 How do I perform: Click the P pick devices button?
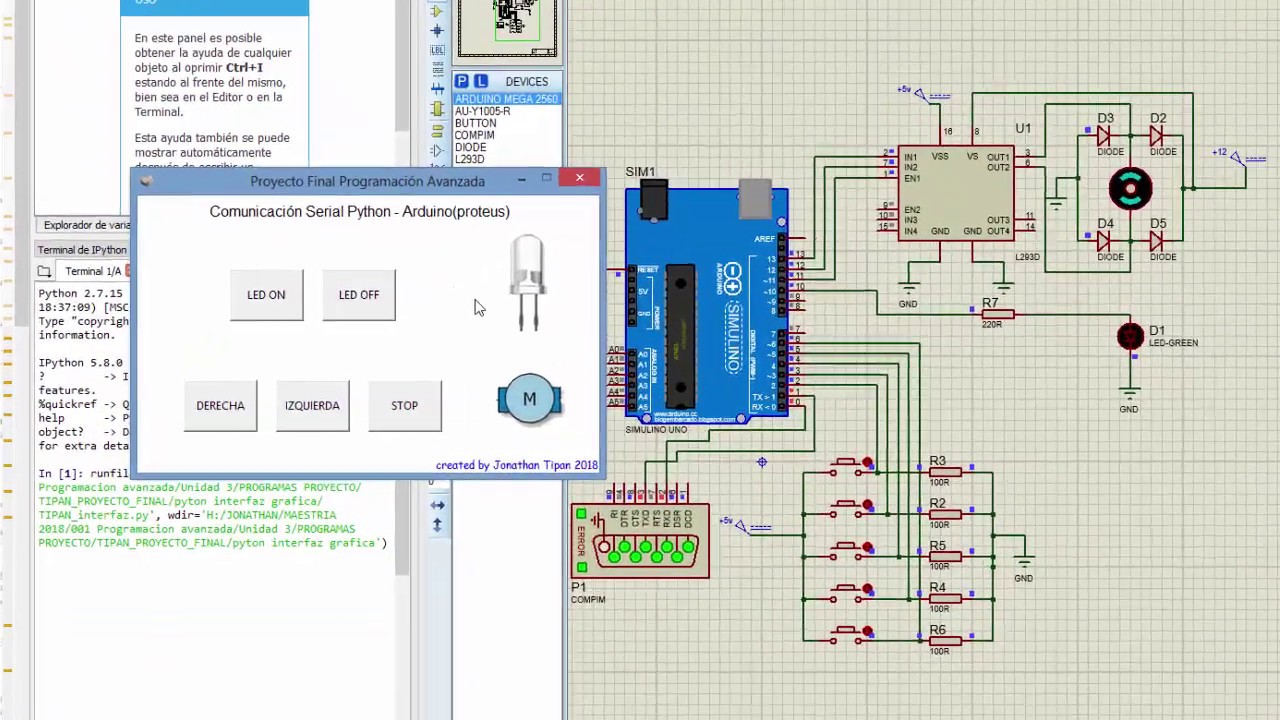point(462,81)
